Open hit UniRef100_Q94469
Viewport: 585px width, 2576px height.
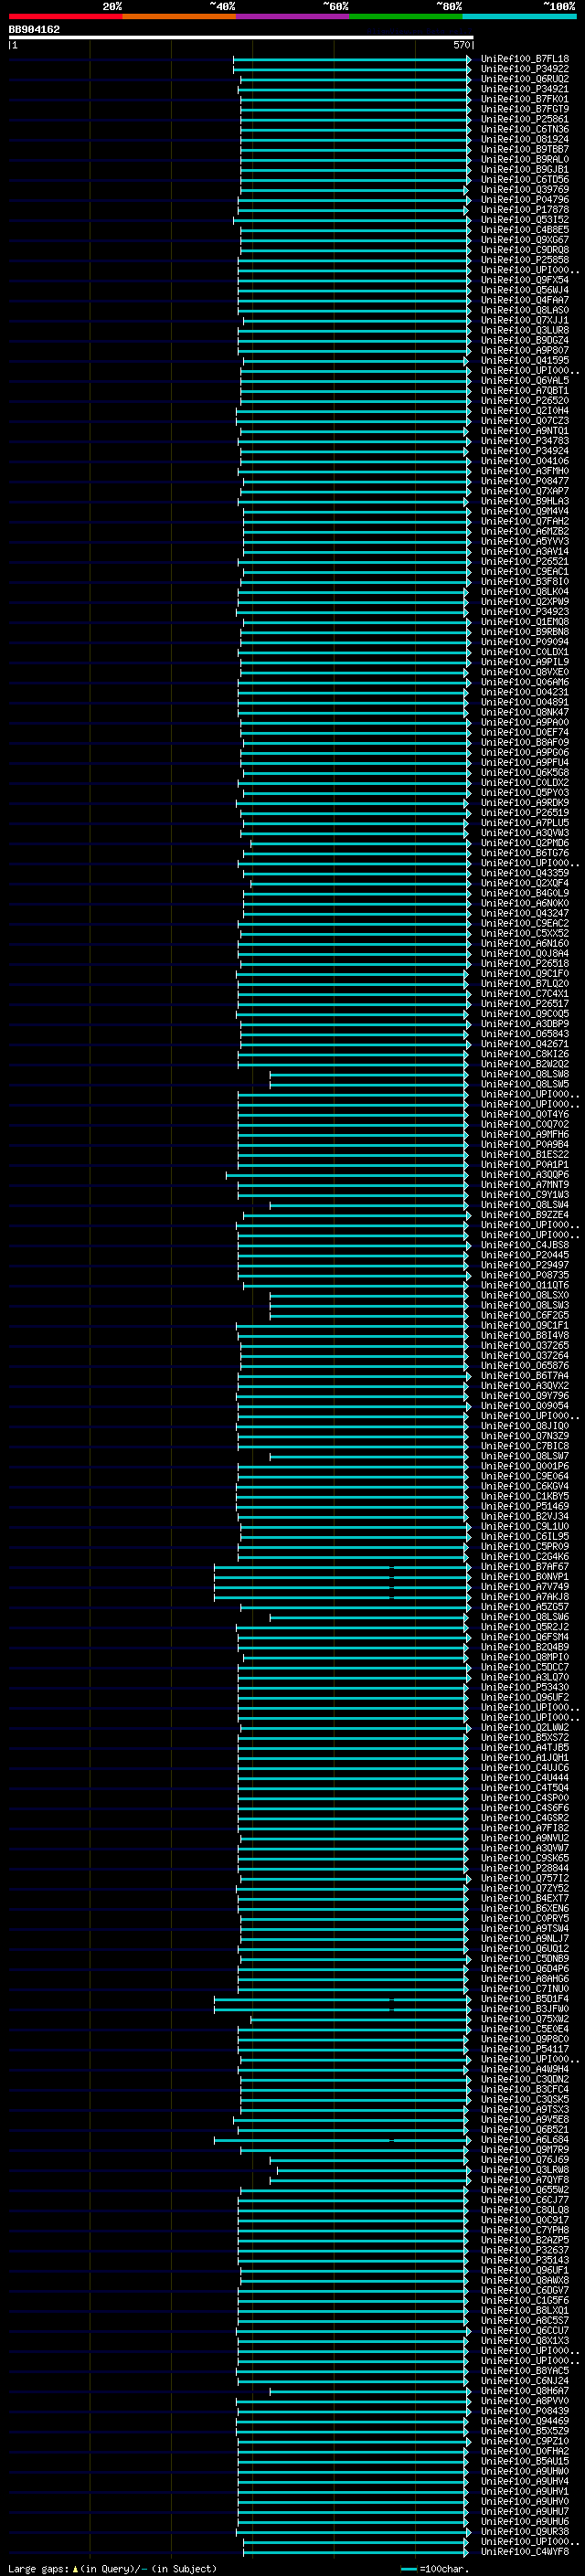tap(525, 2421)
